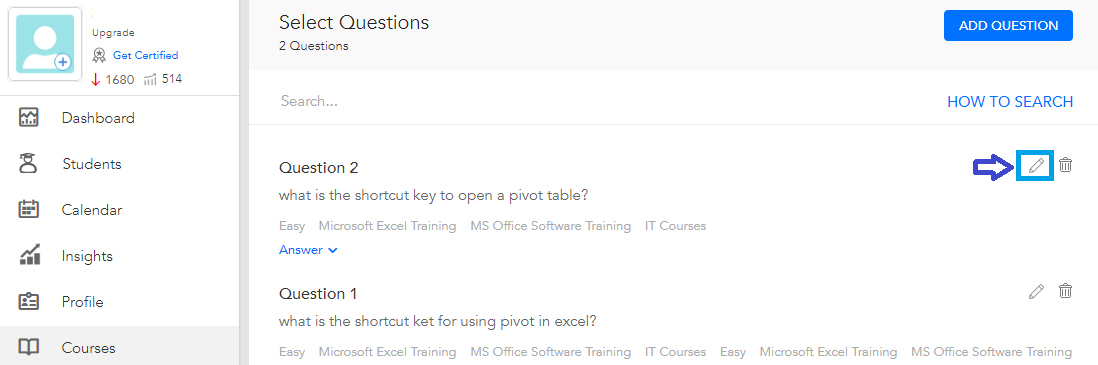Focus the Search questions input field
Screen dimensions: 1098x365
click(602, 101)
